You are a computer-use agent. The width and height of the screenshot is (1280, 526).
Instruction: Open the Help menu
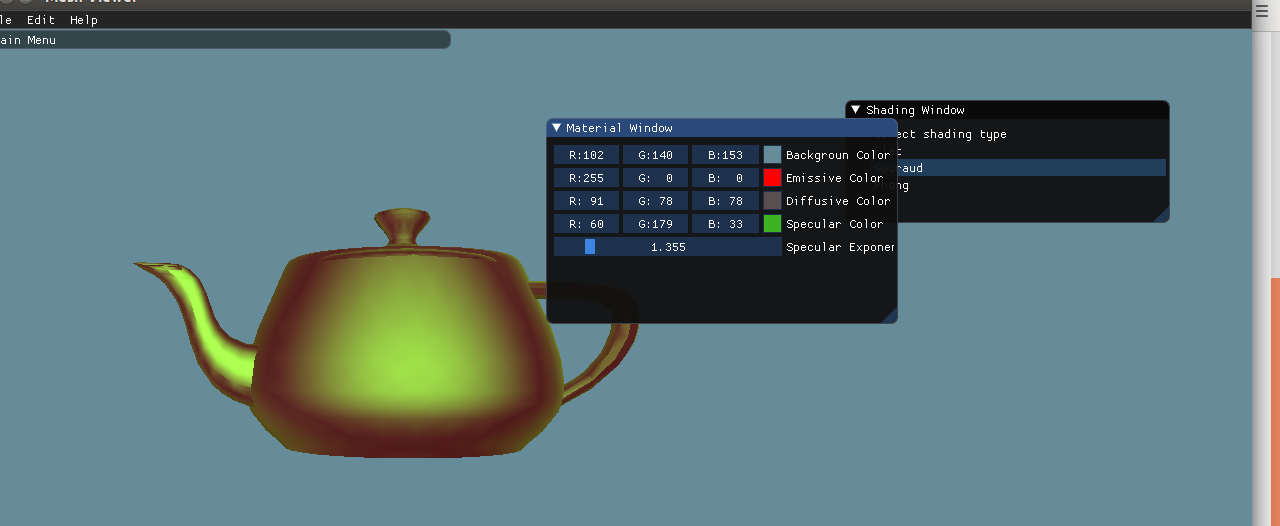pos(84,20)
